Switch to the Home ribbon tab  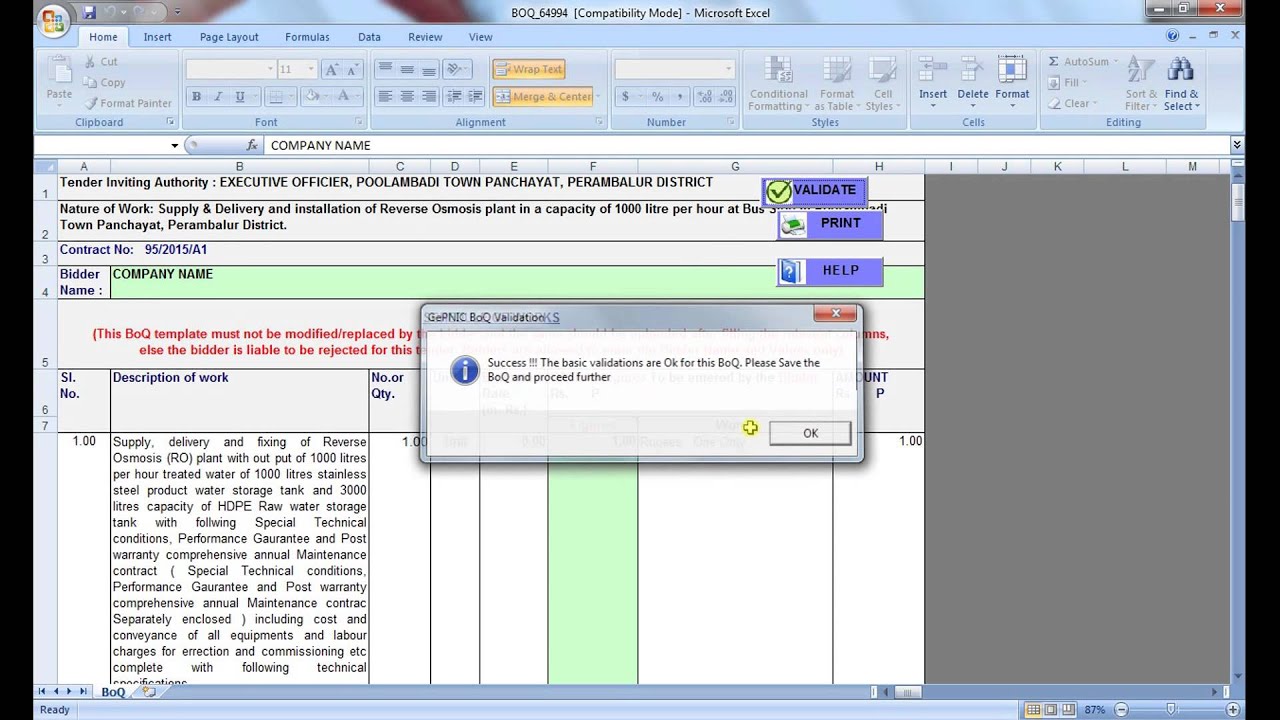pyautogui.click(x=103, y=37)
